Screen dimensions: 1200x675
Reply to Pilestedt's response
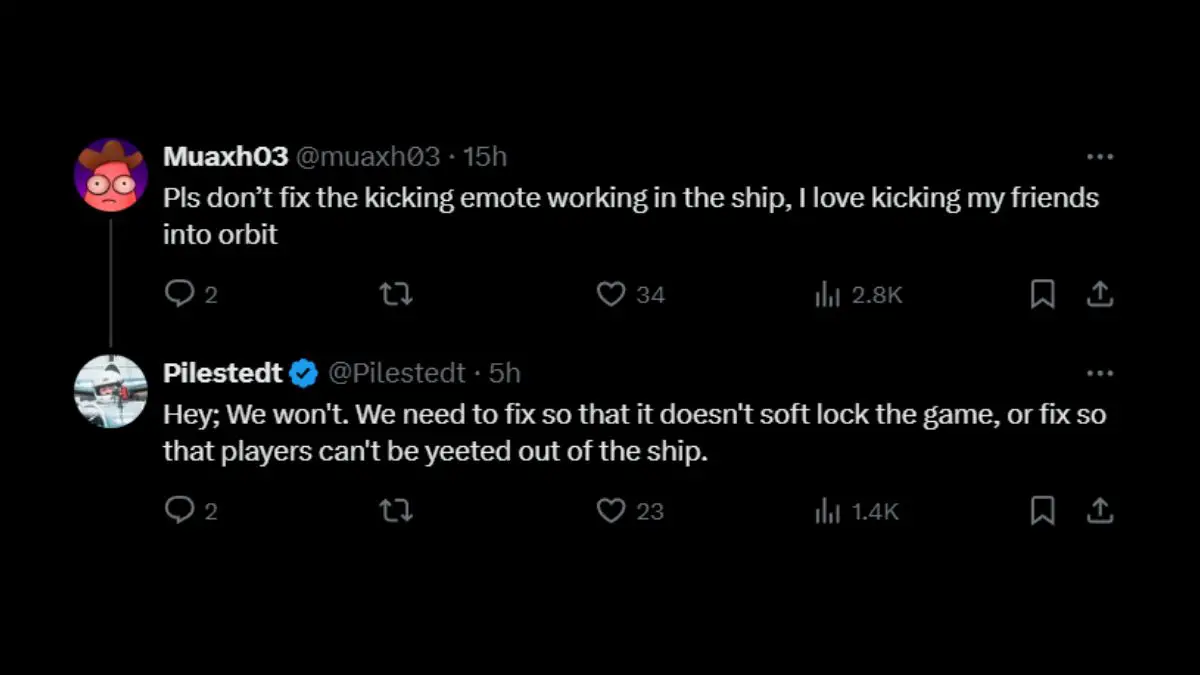tap(182, 511)
